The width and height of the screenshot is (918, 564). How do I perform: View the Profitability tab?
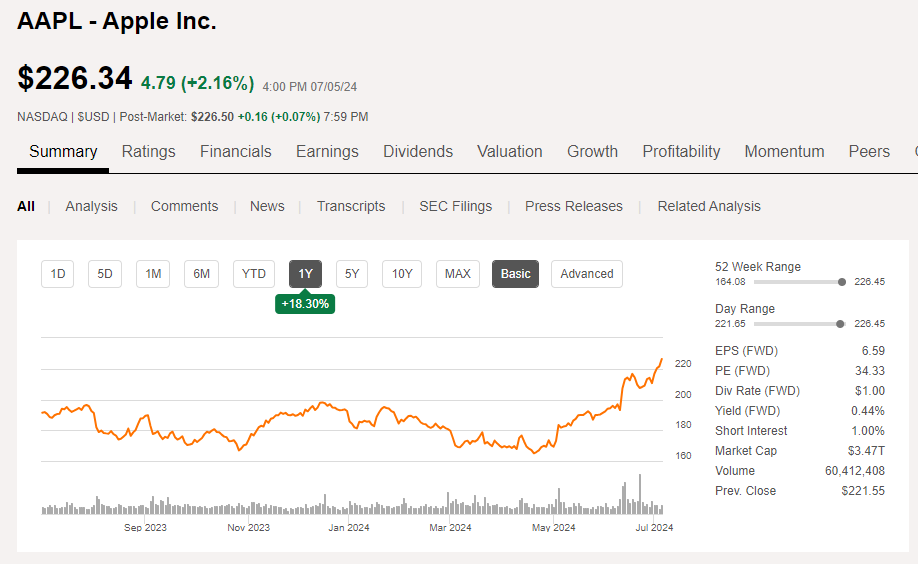pos(681,152)
